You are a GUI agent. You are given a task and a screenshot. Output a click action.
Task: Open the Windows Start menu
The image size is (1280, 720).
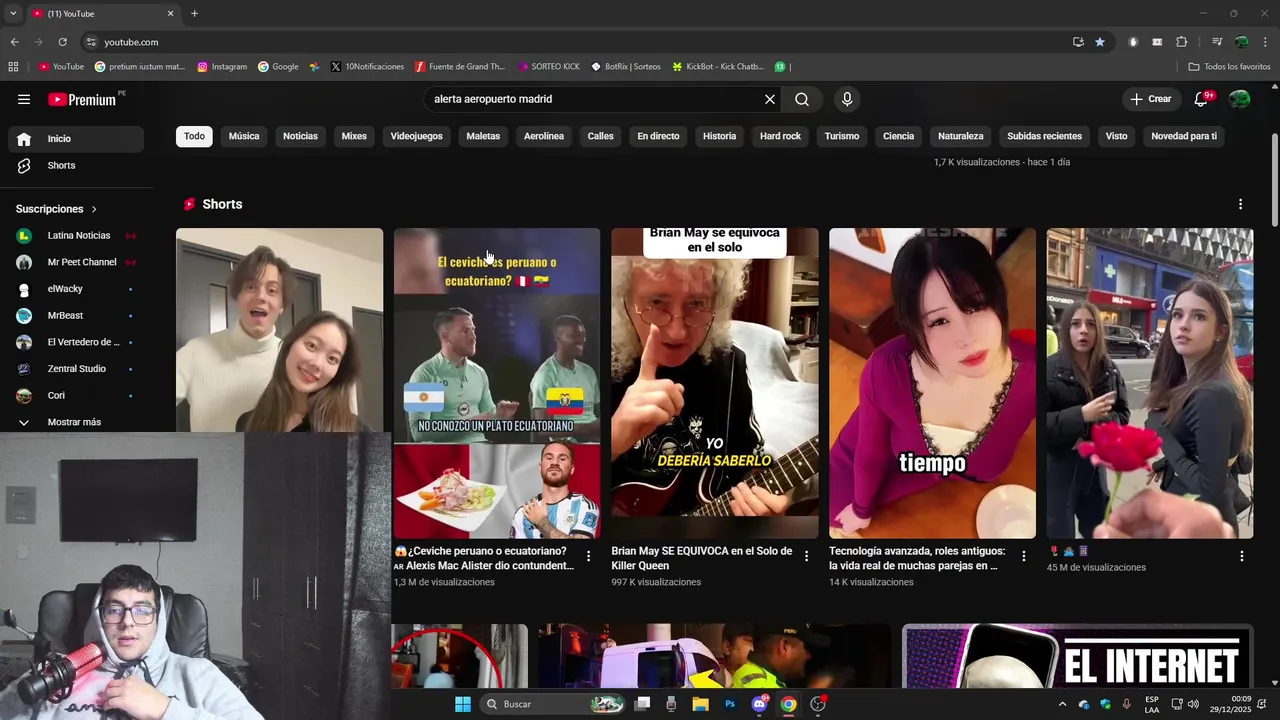point(463,704)
